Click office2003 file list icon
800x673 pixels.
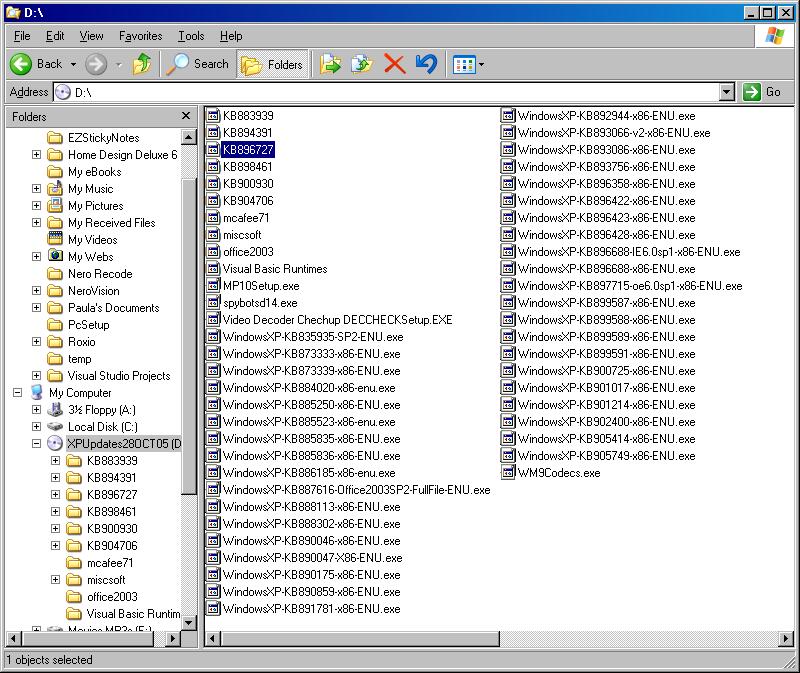[213, 252]
